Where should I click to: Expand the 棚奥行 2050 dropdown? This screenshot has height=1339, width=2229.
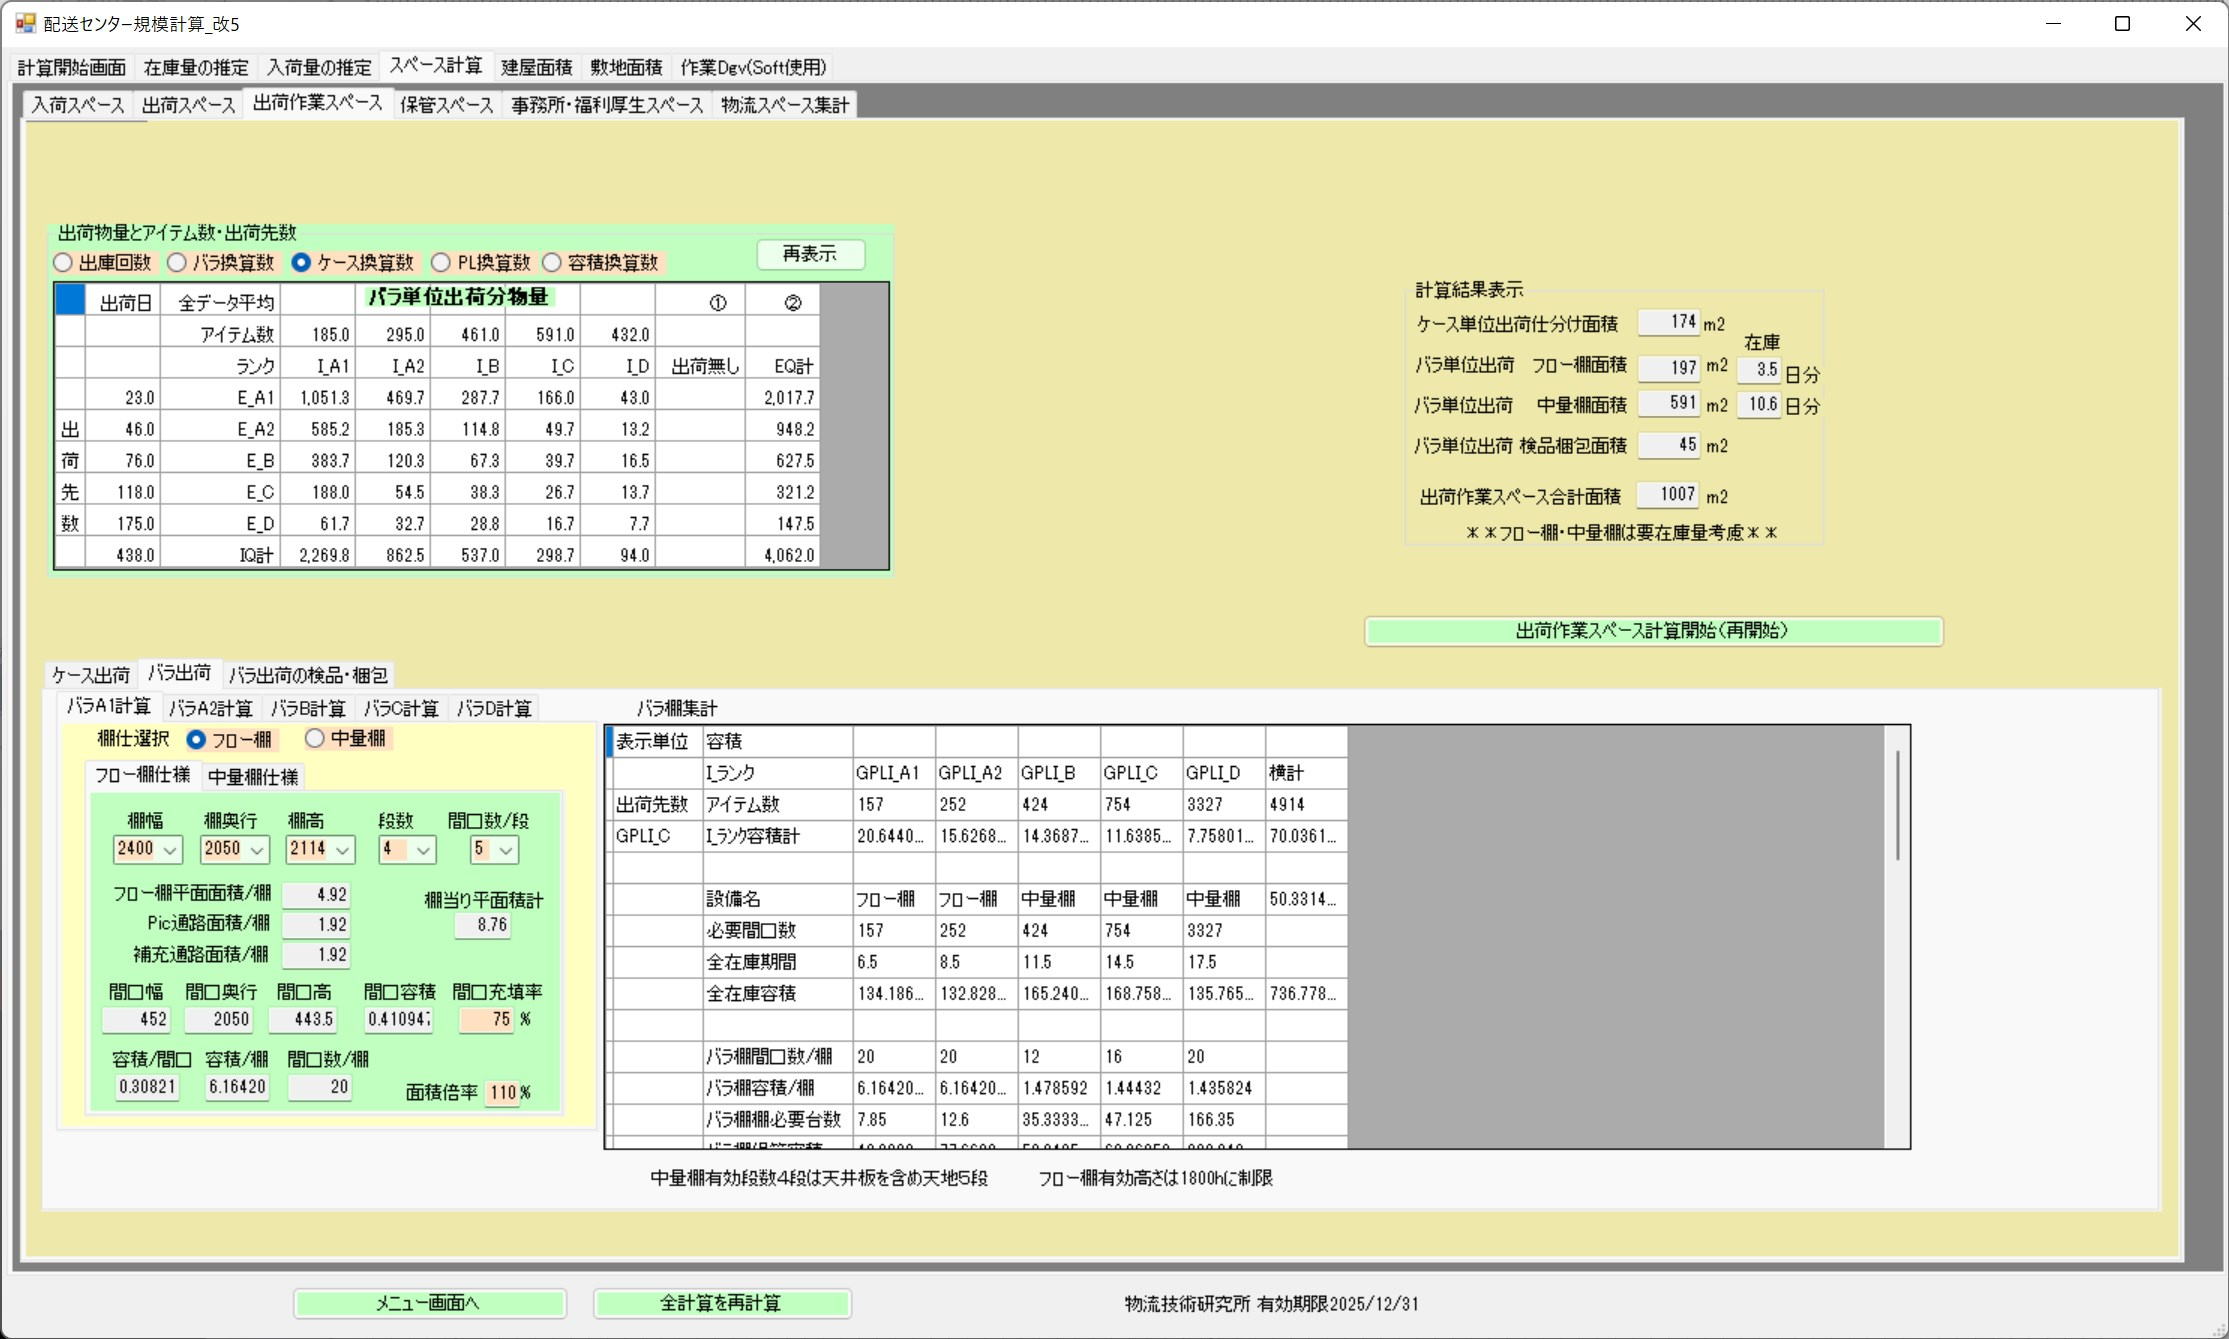click(x=257, y=850)
